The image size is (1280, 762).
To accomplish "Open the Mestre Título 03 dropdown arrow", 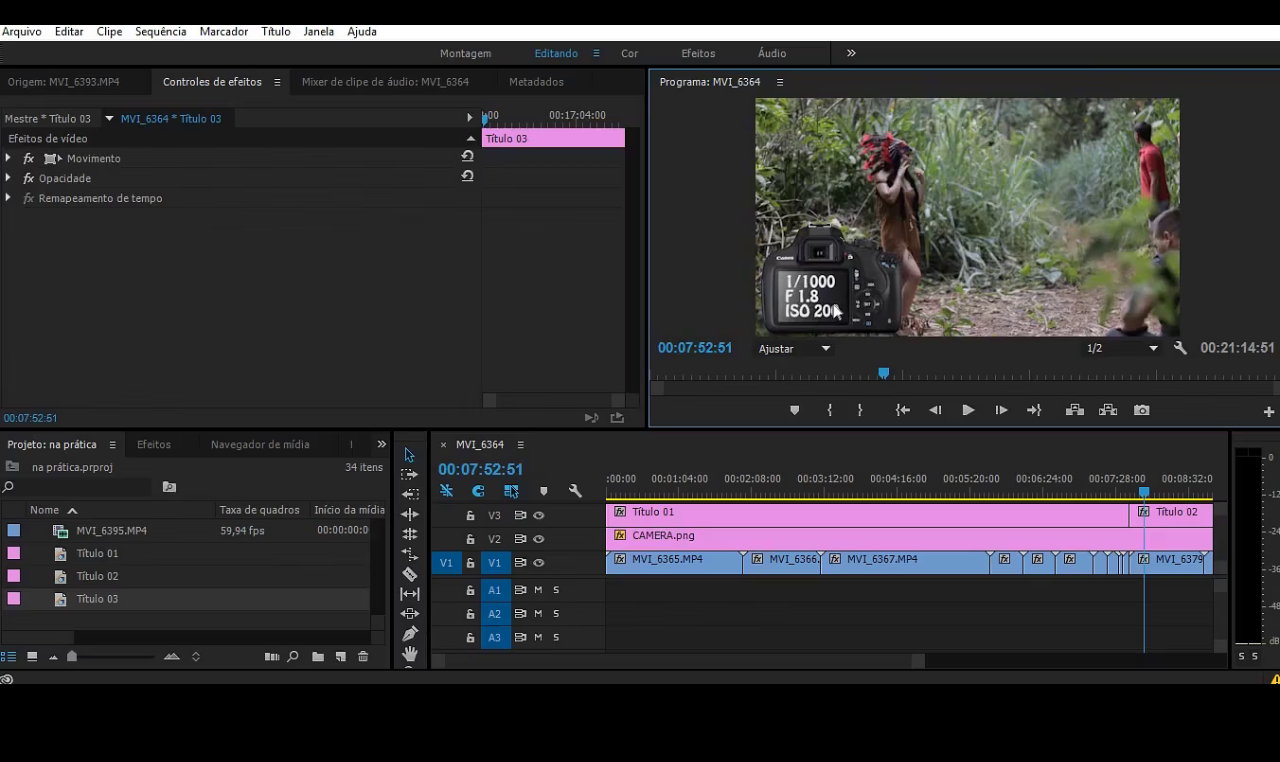I will [x=109, y=118].
